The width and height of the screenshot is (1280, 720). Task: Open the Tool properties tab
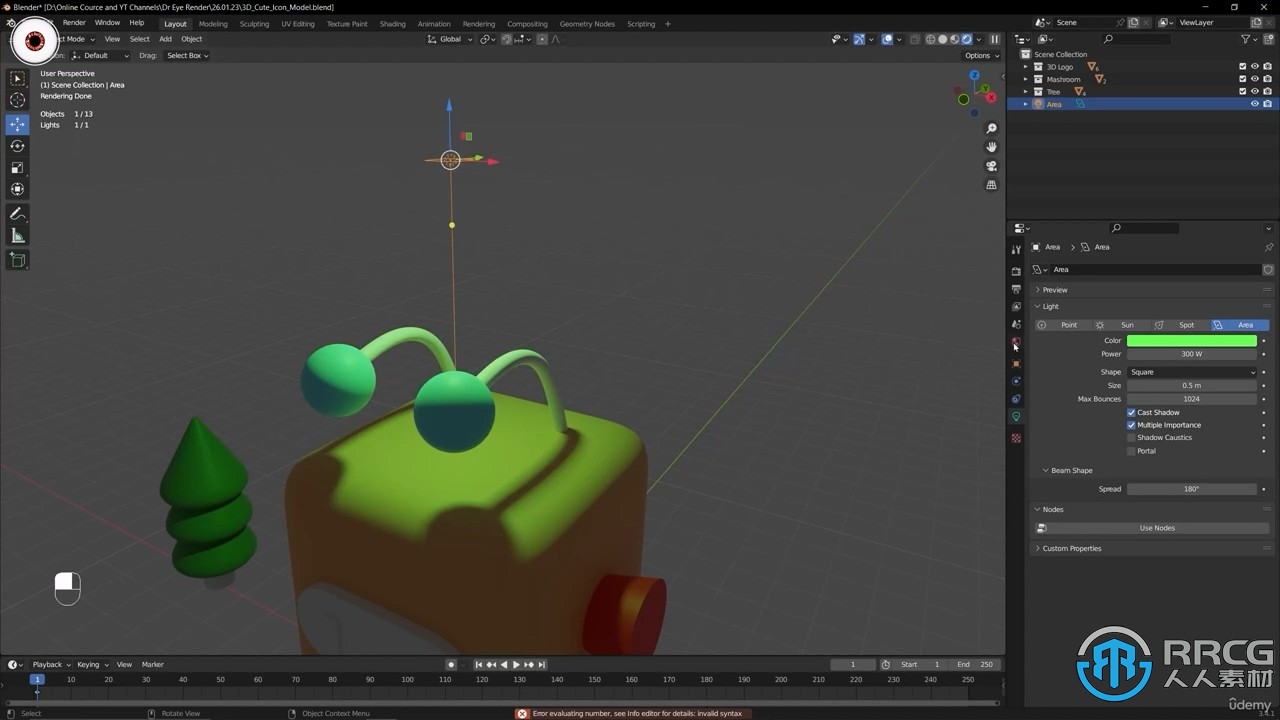pyautogui.click(x=1016, y=250)
